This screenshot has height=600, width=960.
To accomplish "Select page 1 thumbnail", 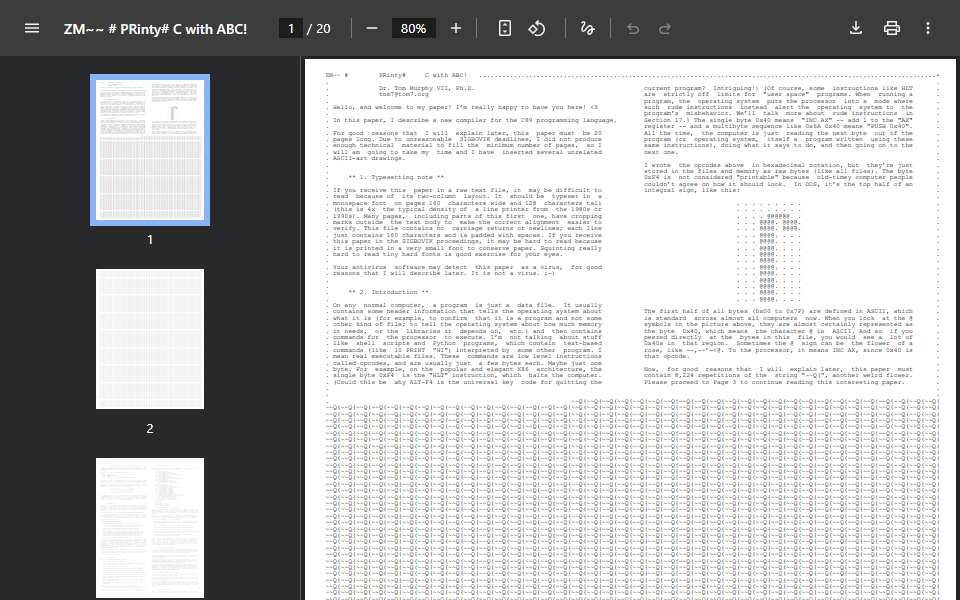I will pyautogui.click(x=150, y=150).
